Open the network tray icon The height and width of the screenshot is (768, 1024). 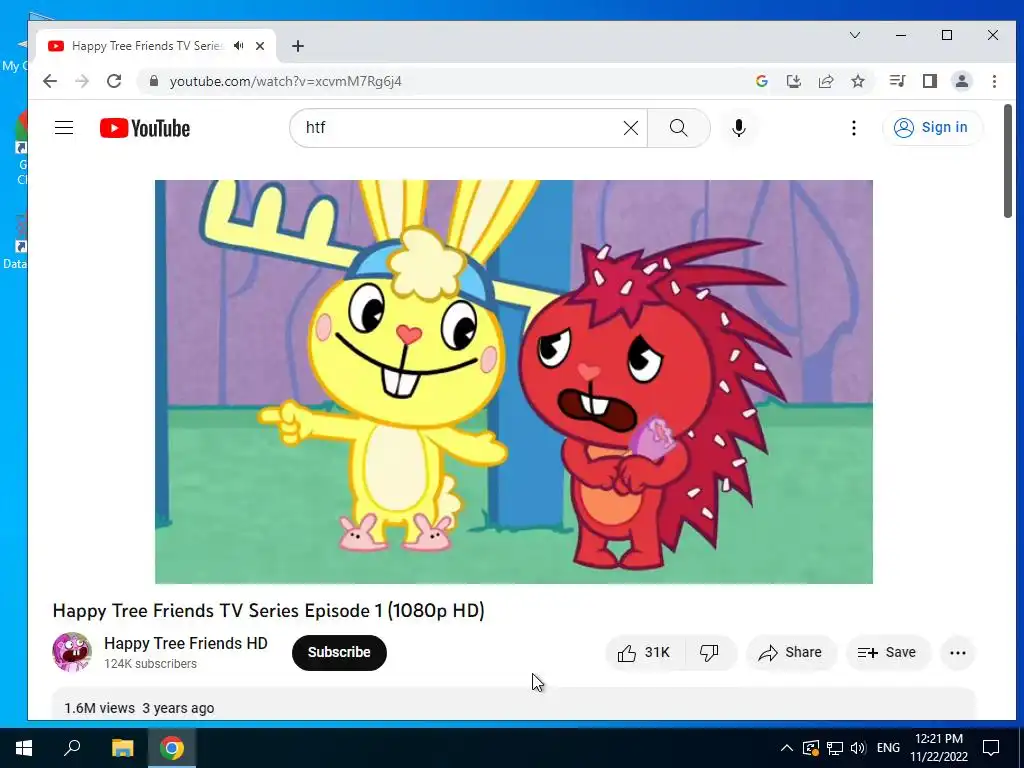point(835,748)
